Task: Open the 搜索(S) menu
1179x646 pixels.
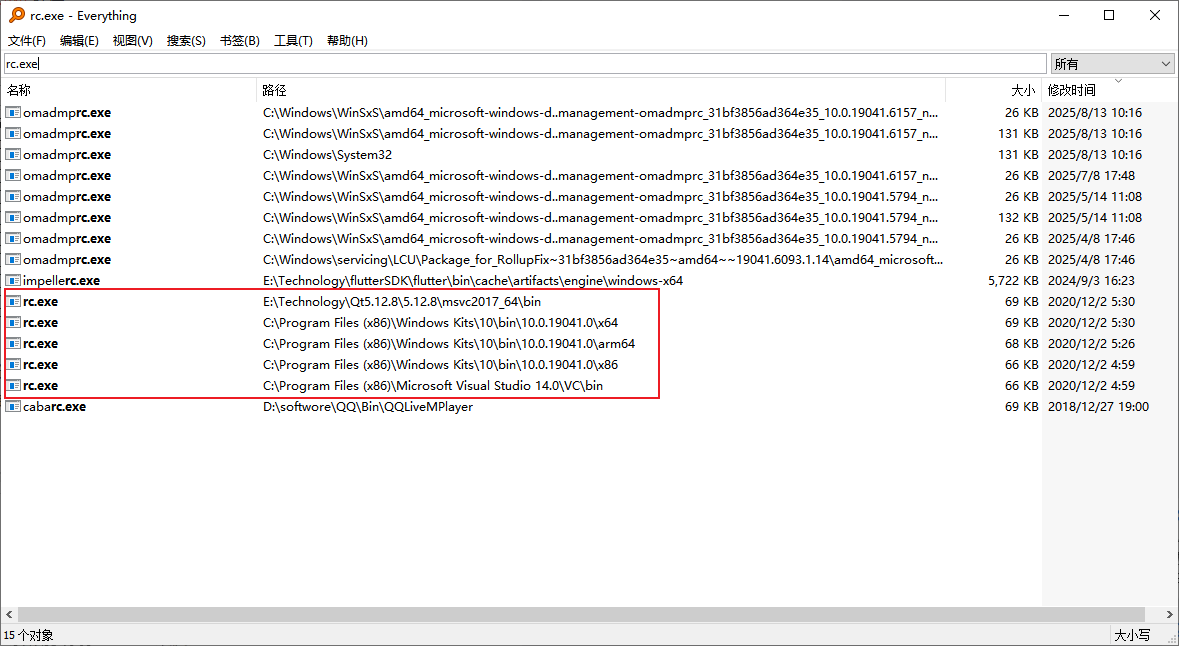Action: [x=186, y=41]
